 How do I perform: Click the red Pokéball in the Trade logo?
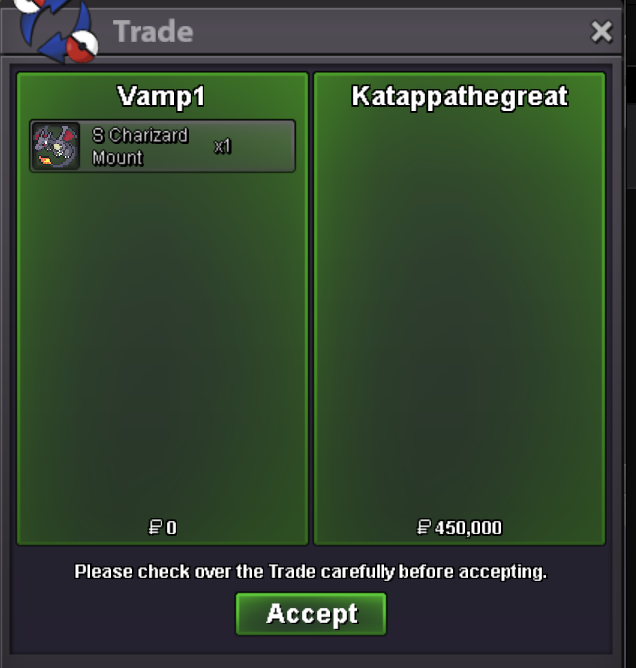[82, 47]
